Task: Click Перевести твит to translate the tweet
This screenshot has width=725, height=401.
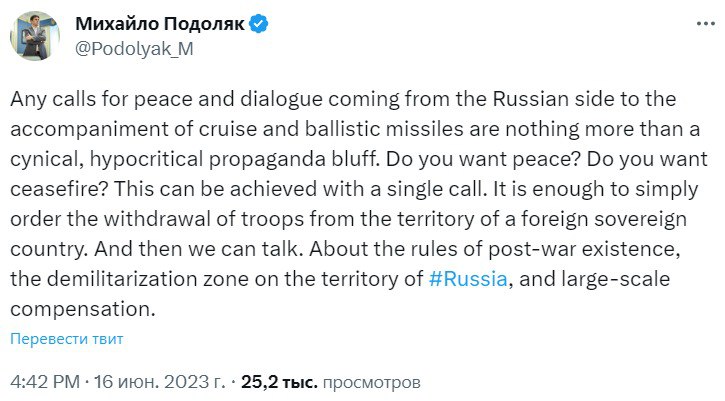Action: pyautogui.click(x=67, y=339)
